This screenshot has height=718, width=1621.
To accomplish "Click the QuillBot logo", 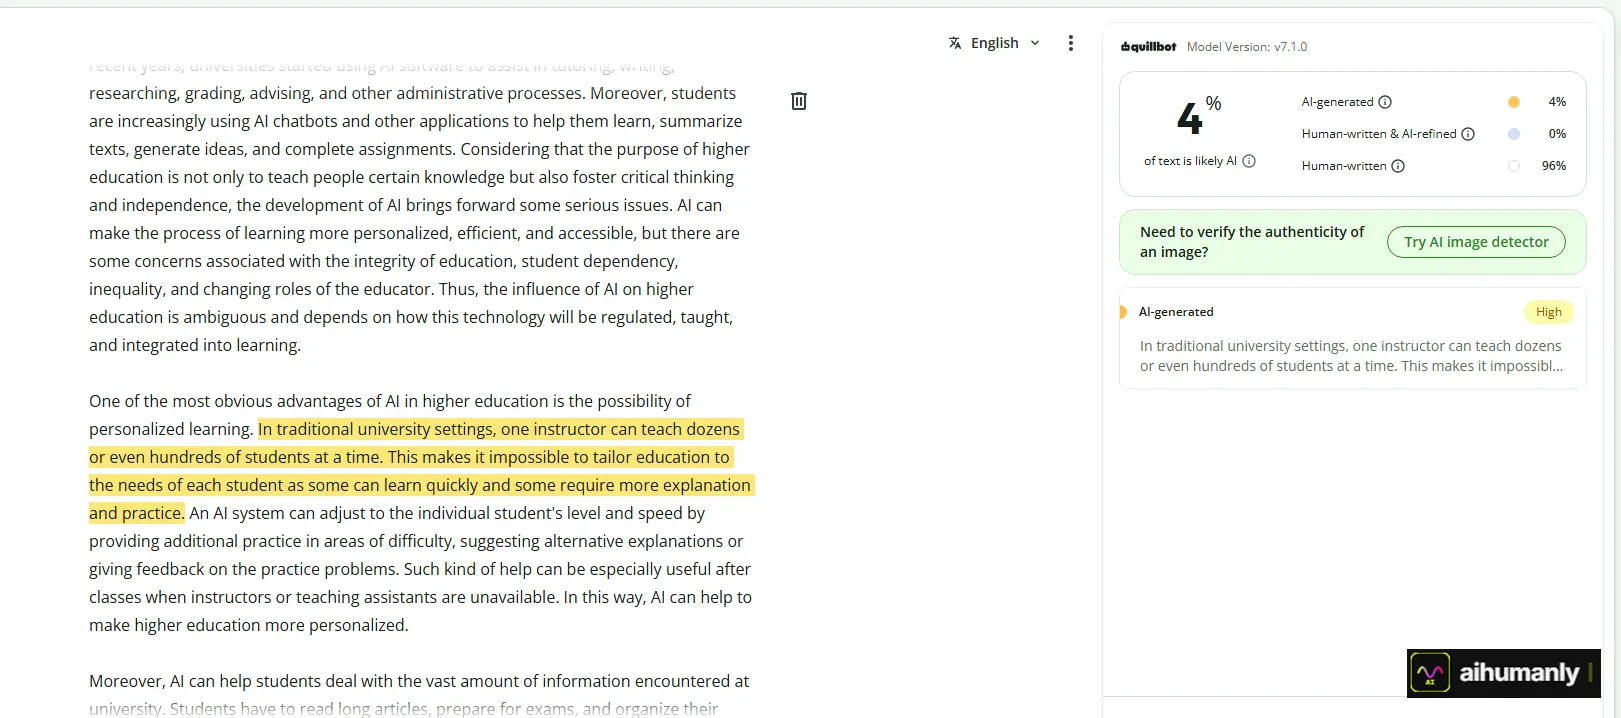I will (1148, 47).
